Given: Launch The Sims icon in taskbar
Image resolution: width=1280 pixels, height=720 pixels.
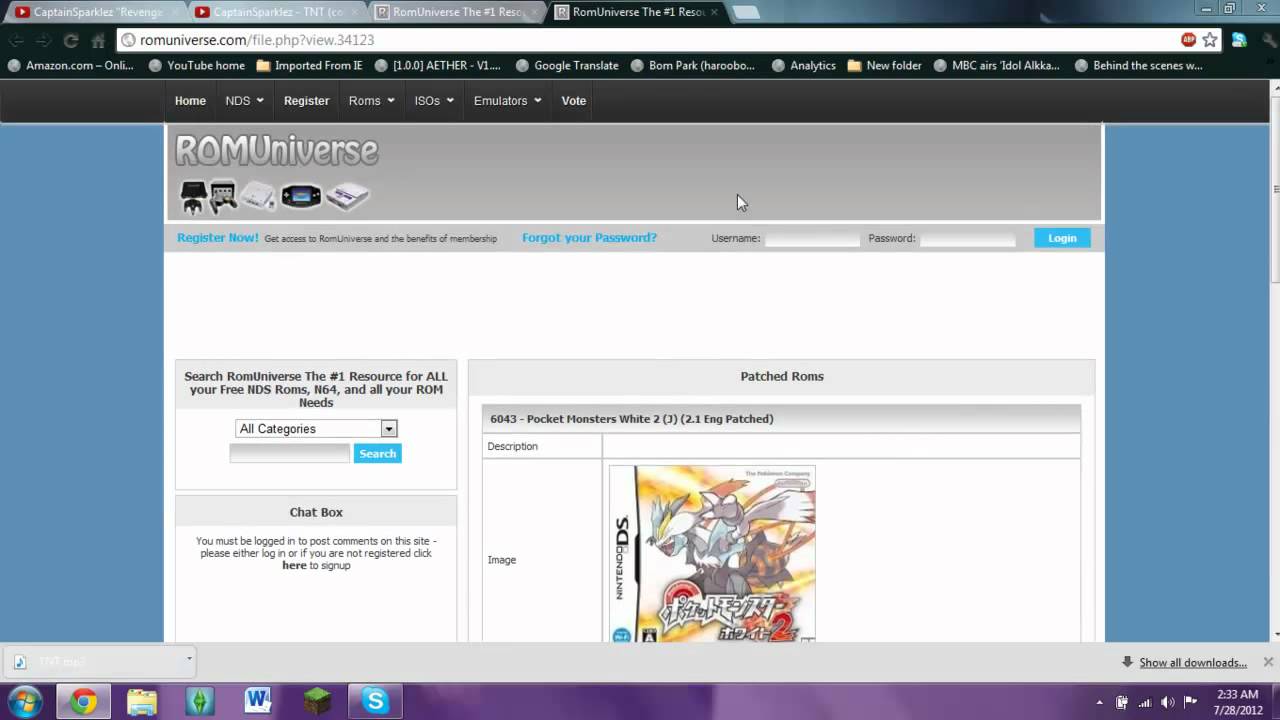Looking at the screenshot, I should click(200, 701).
